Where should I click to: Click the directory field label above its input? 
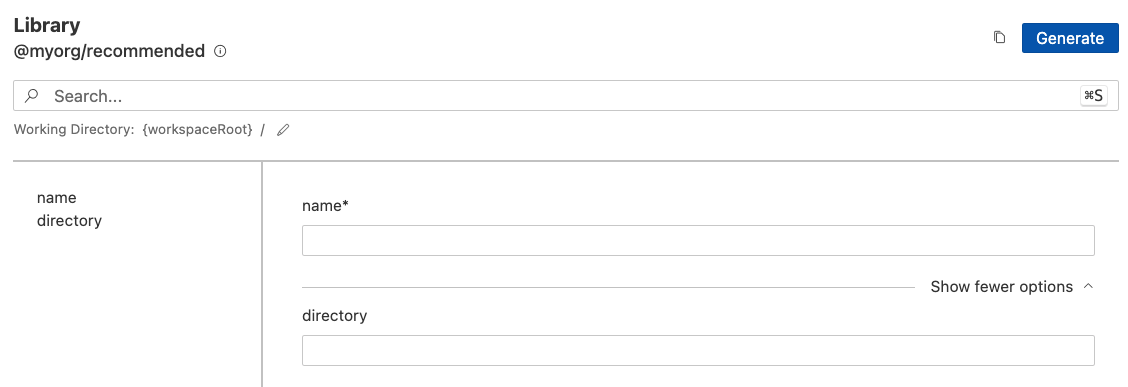pyautogui.click(x=335, y=315)
